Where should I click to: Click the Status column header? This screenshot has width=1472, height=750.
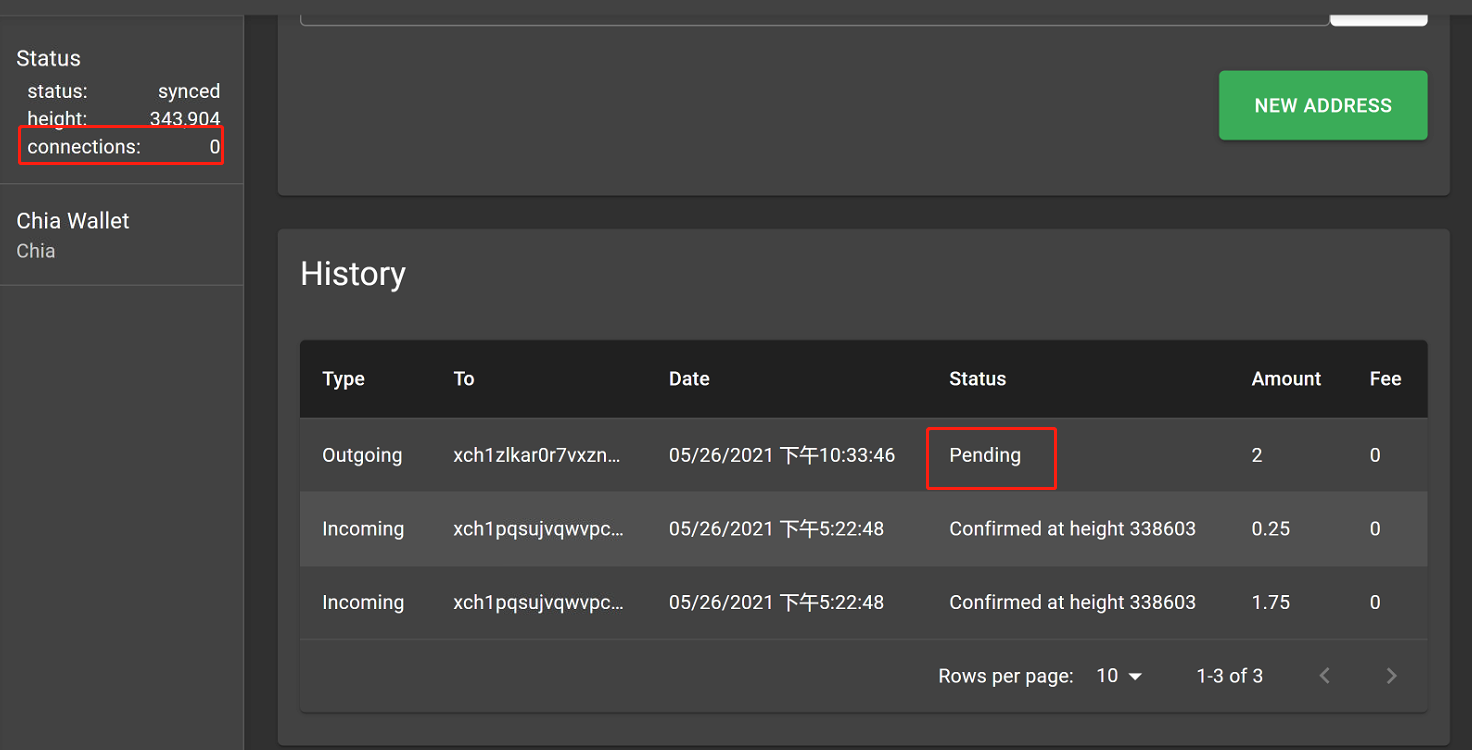[x=977, y=379]
